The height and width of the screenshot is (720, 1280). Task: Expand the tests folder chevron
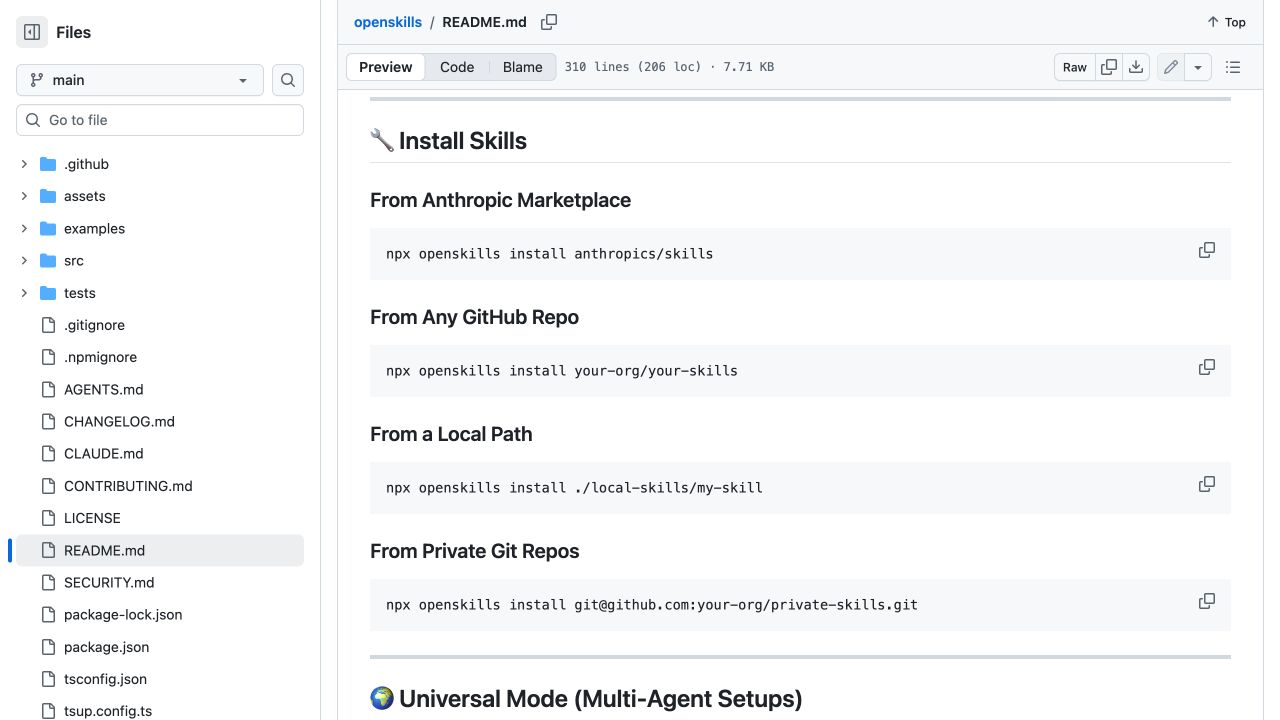click(x=24, y=293)
